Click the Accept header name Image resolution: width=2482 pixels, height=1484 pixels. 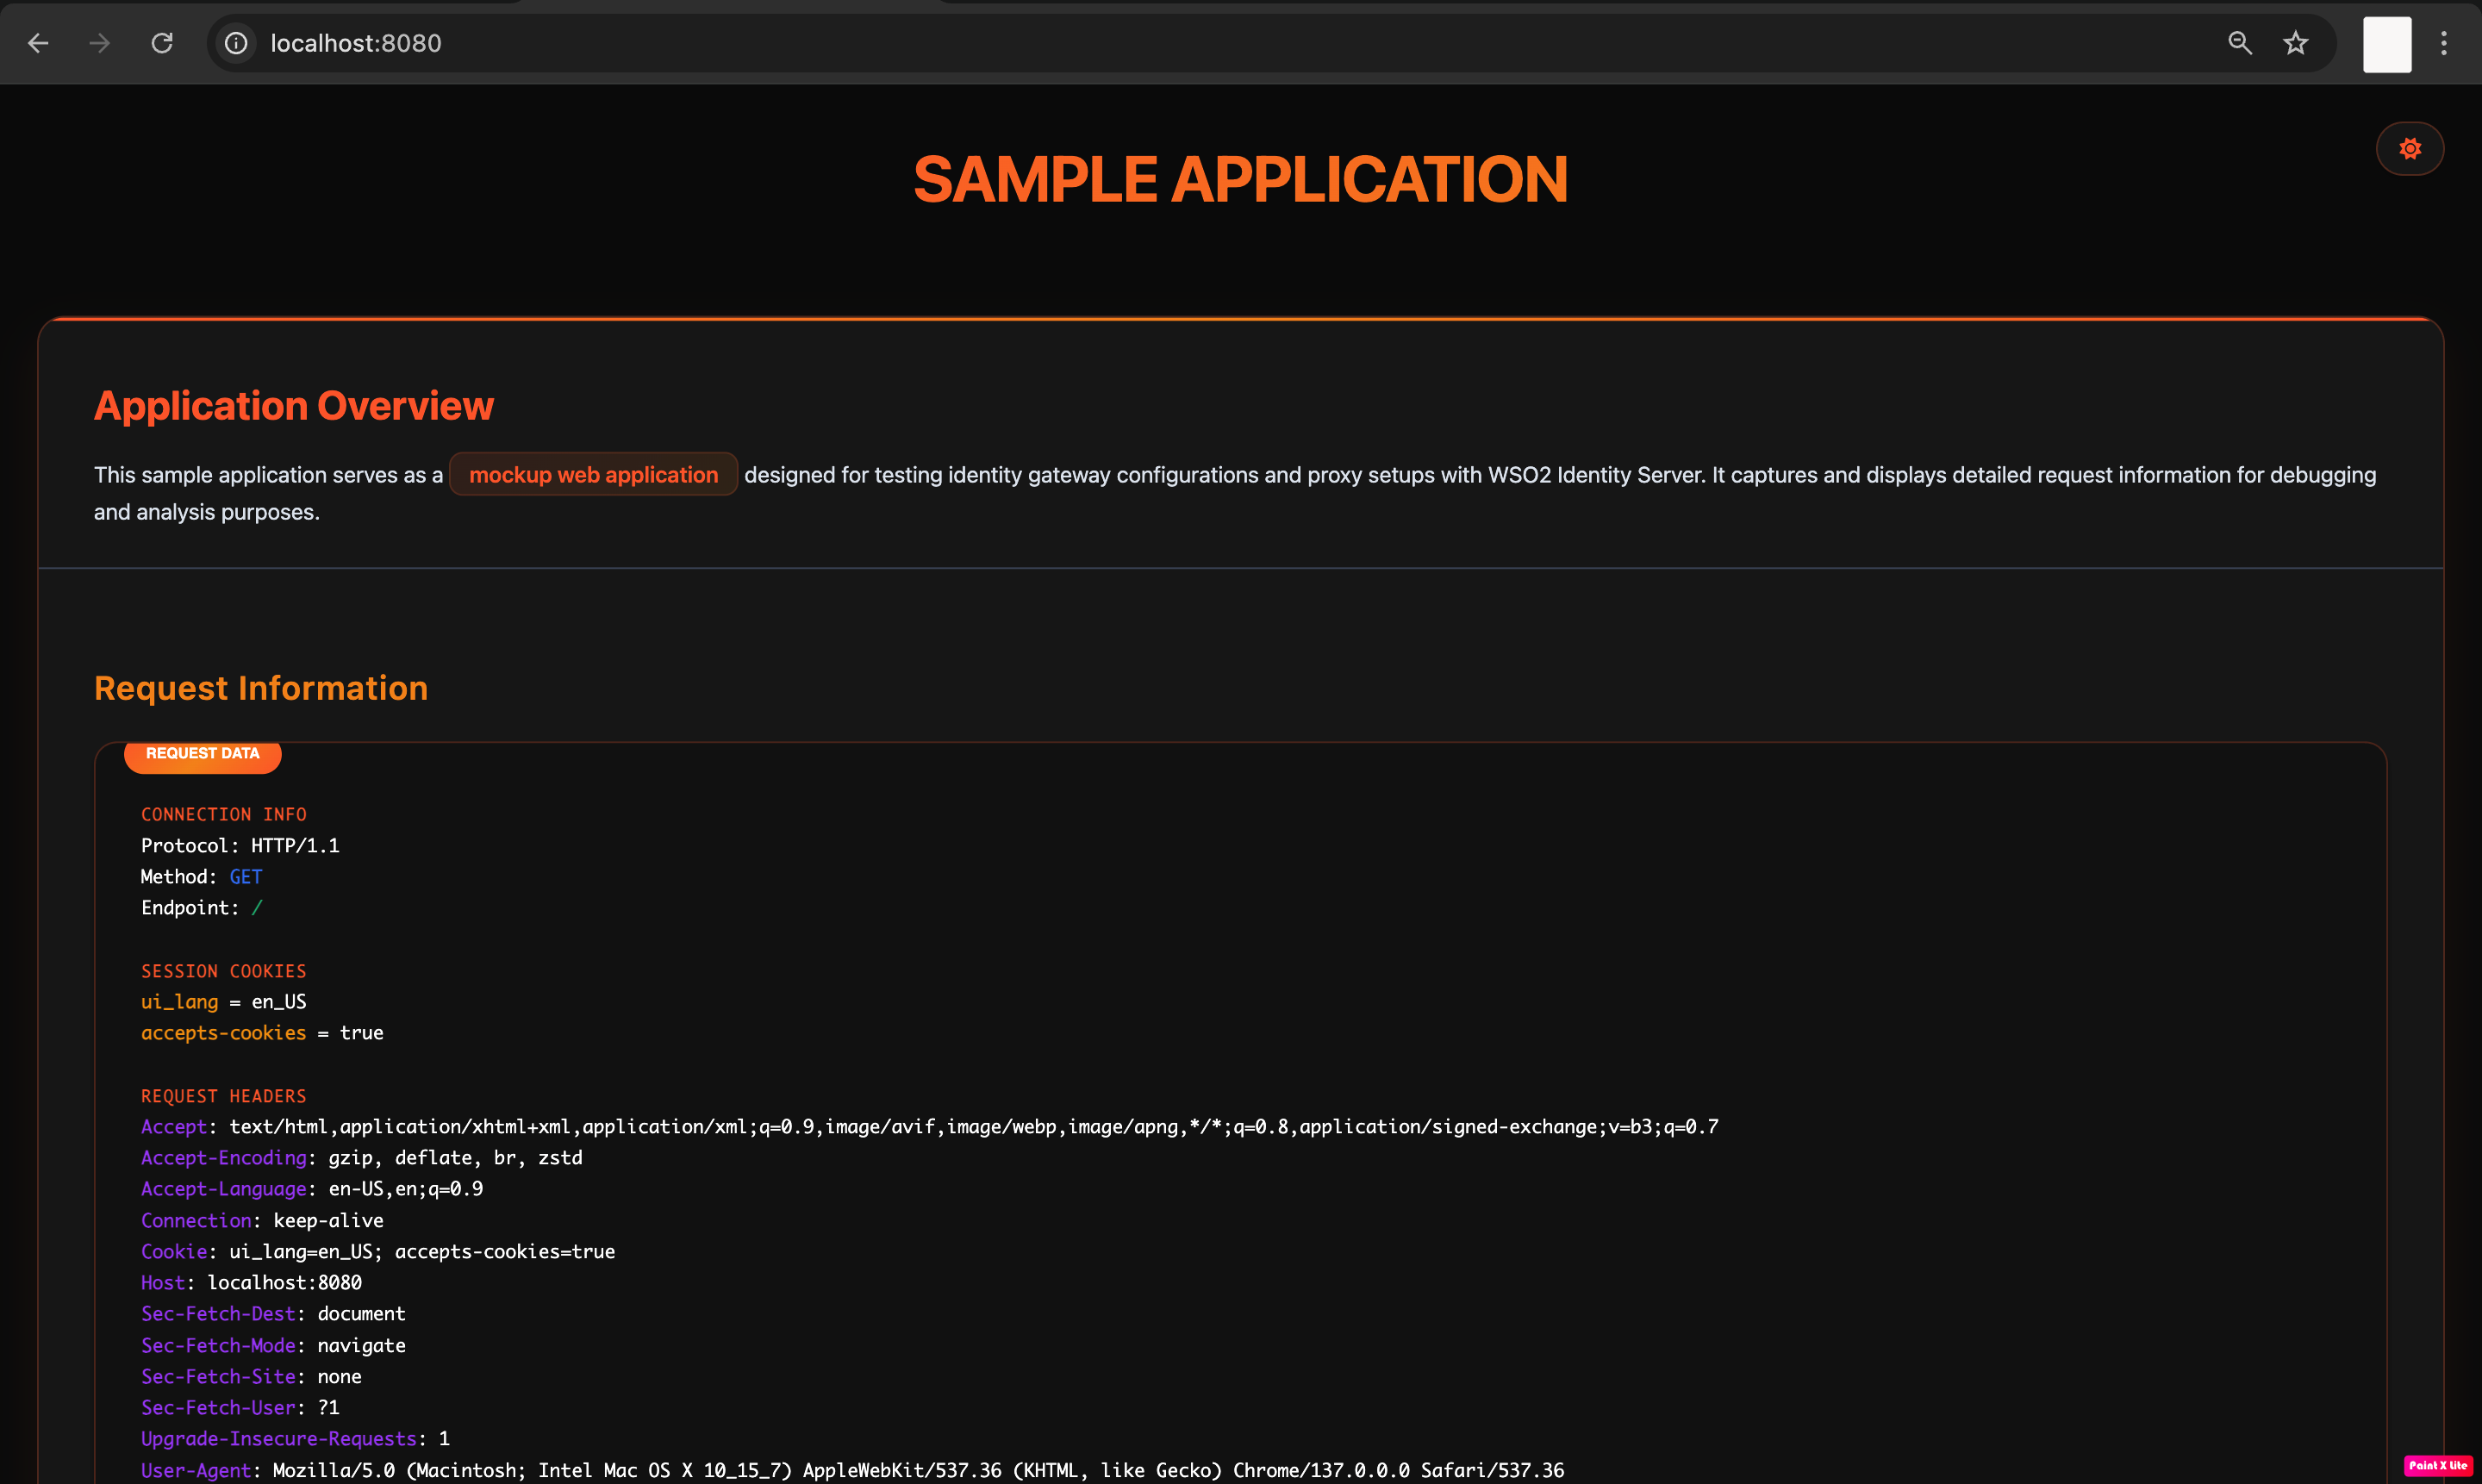point(174,1127)
